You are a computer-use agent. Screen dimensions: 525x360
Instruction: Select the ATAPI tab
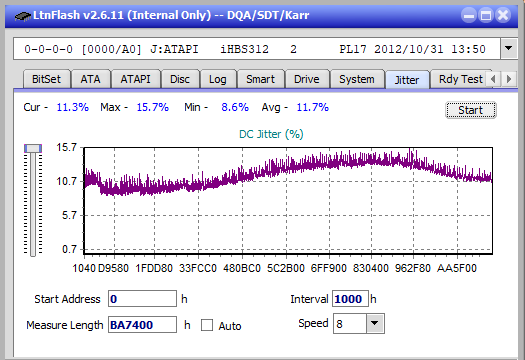[x=136, y=79]
